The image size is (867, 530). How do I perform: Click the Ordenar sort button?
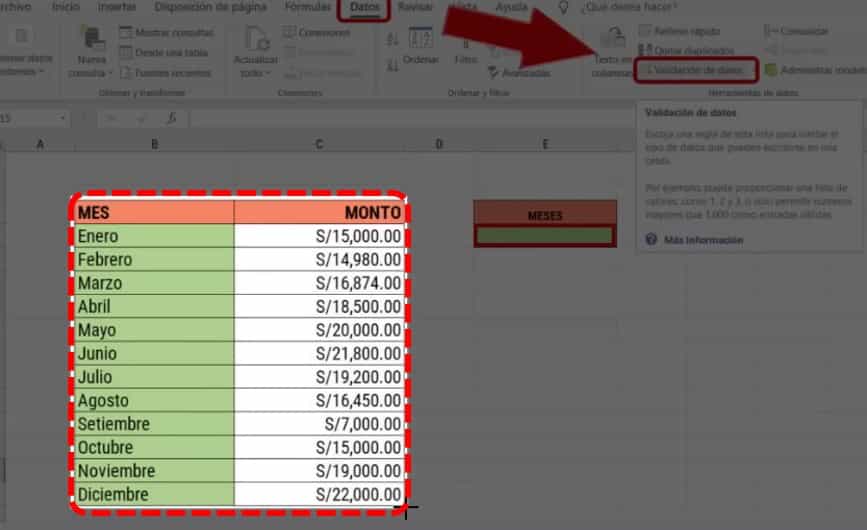pyautogui.click(x=421, y=50)
